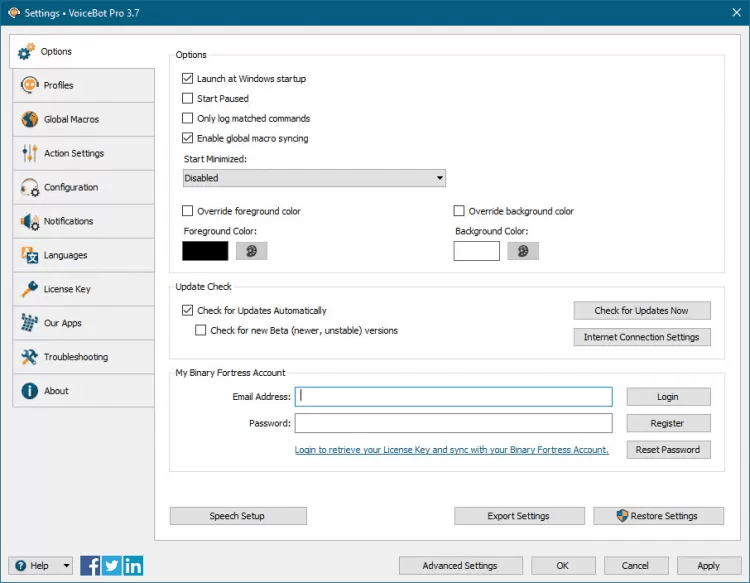750x583 pixels.
Task: Enable the Start Paused checkbox
Action: [x=188, y=99]
